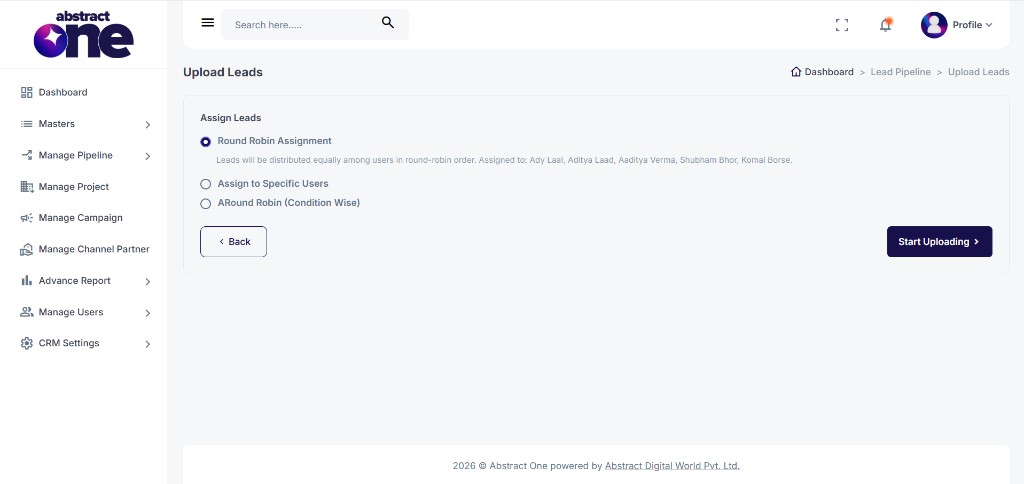Screen dimensions: 1024x484
Task: Open the Manage Project menu item
Action: point(74,187)
